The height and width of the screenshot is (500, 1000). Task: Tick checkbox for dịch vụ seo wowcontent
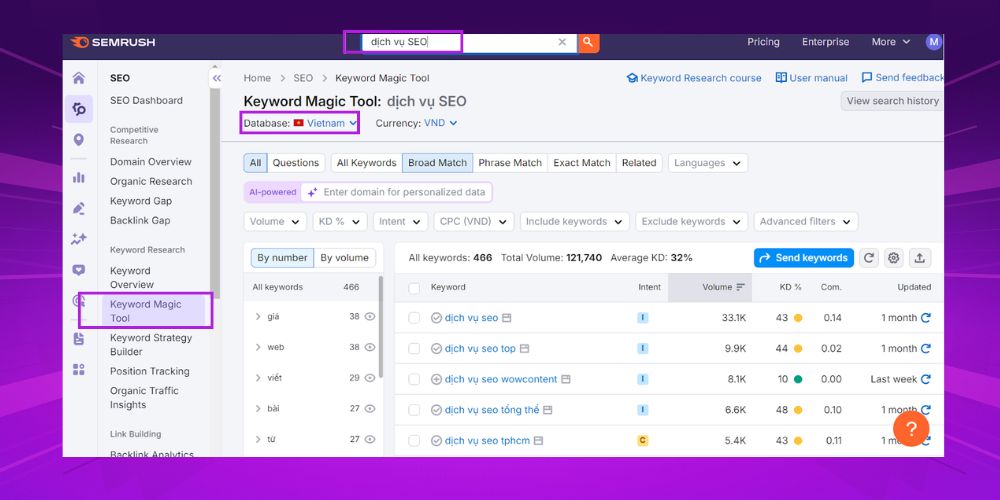click(x=414, y=379)
